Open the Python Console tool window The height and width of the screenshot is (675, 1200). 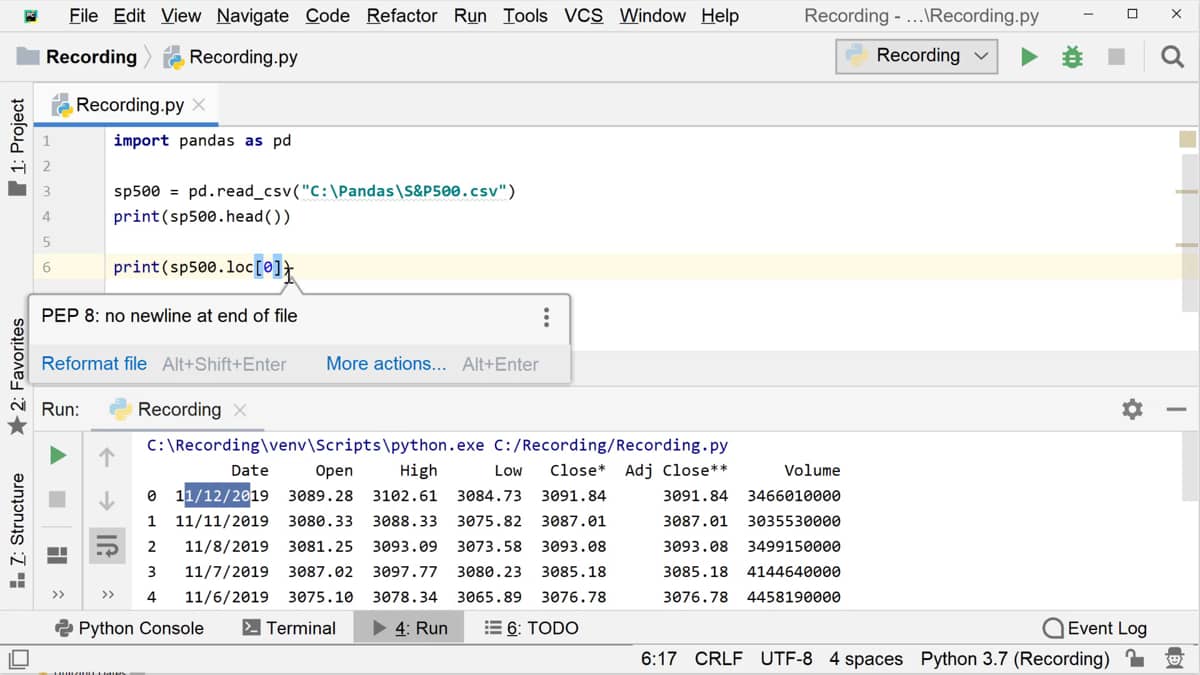point(129,628)
